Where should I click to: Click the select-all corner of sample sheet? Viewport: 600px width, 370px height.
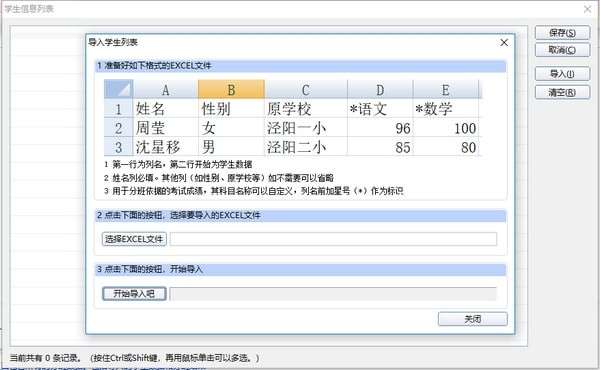[x=119, y=90]
